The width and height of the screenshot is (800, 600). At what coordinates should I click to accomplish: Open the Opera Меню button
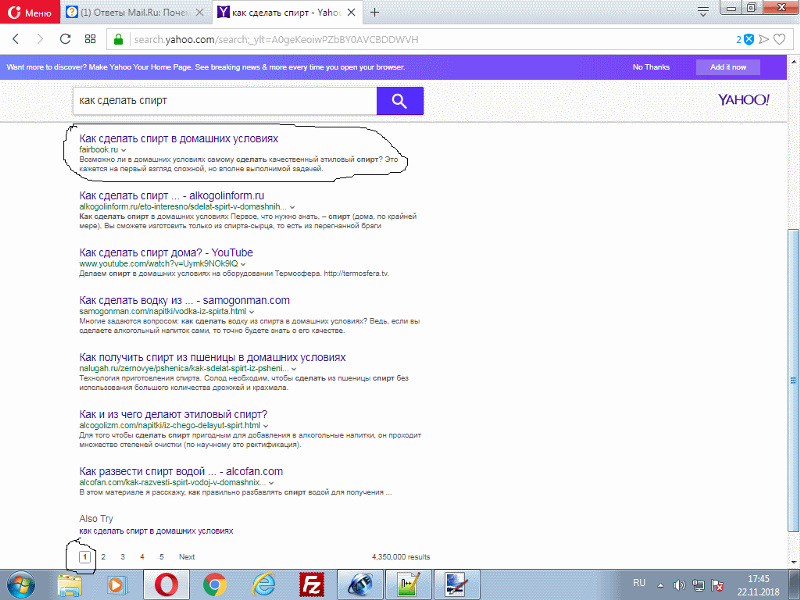(x=30, y=12)
